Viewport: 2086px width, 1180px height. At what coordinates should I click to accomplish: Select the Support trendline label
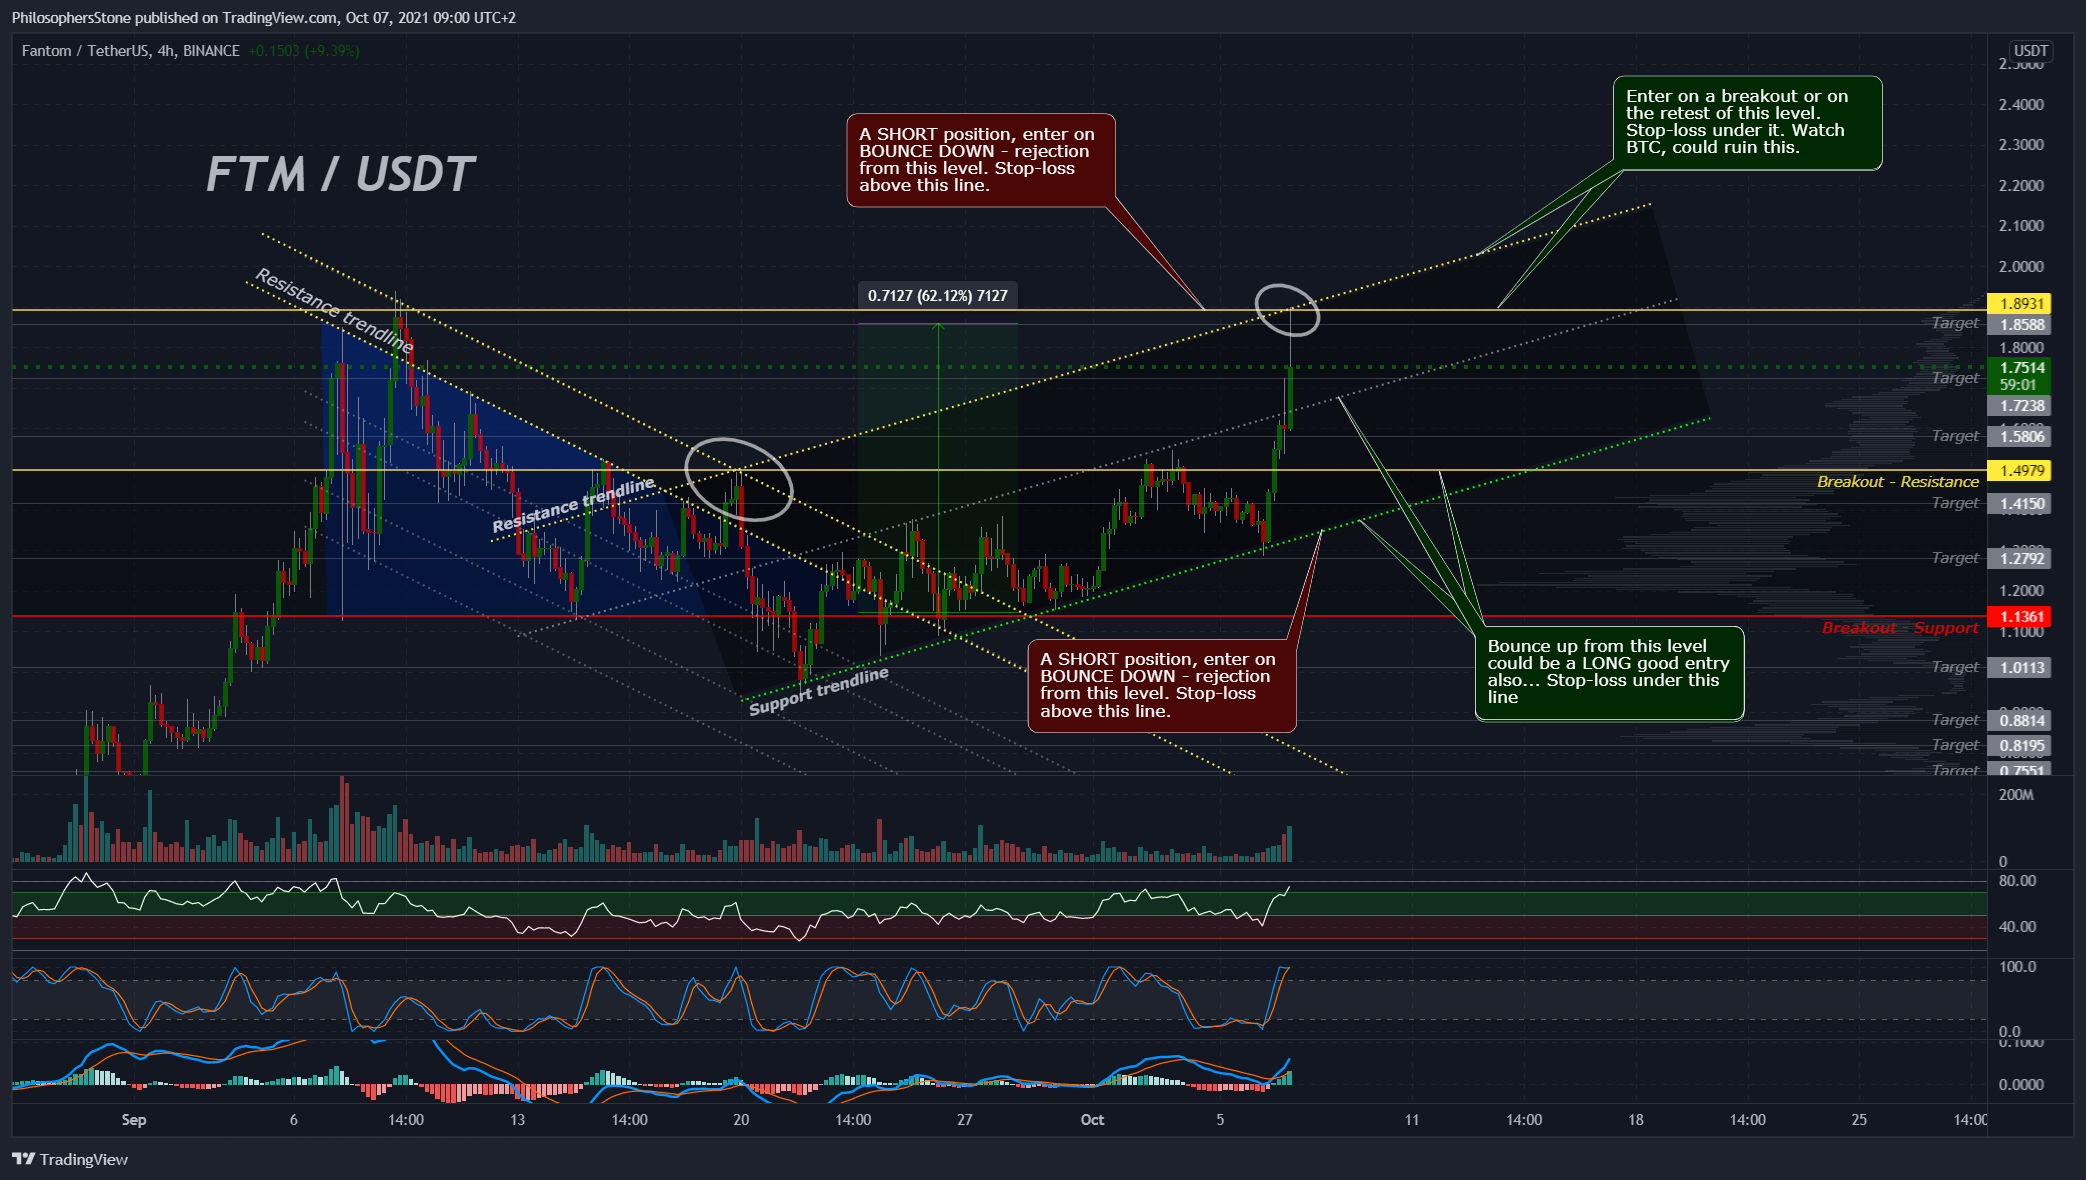tap(819, 691)
